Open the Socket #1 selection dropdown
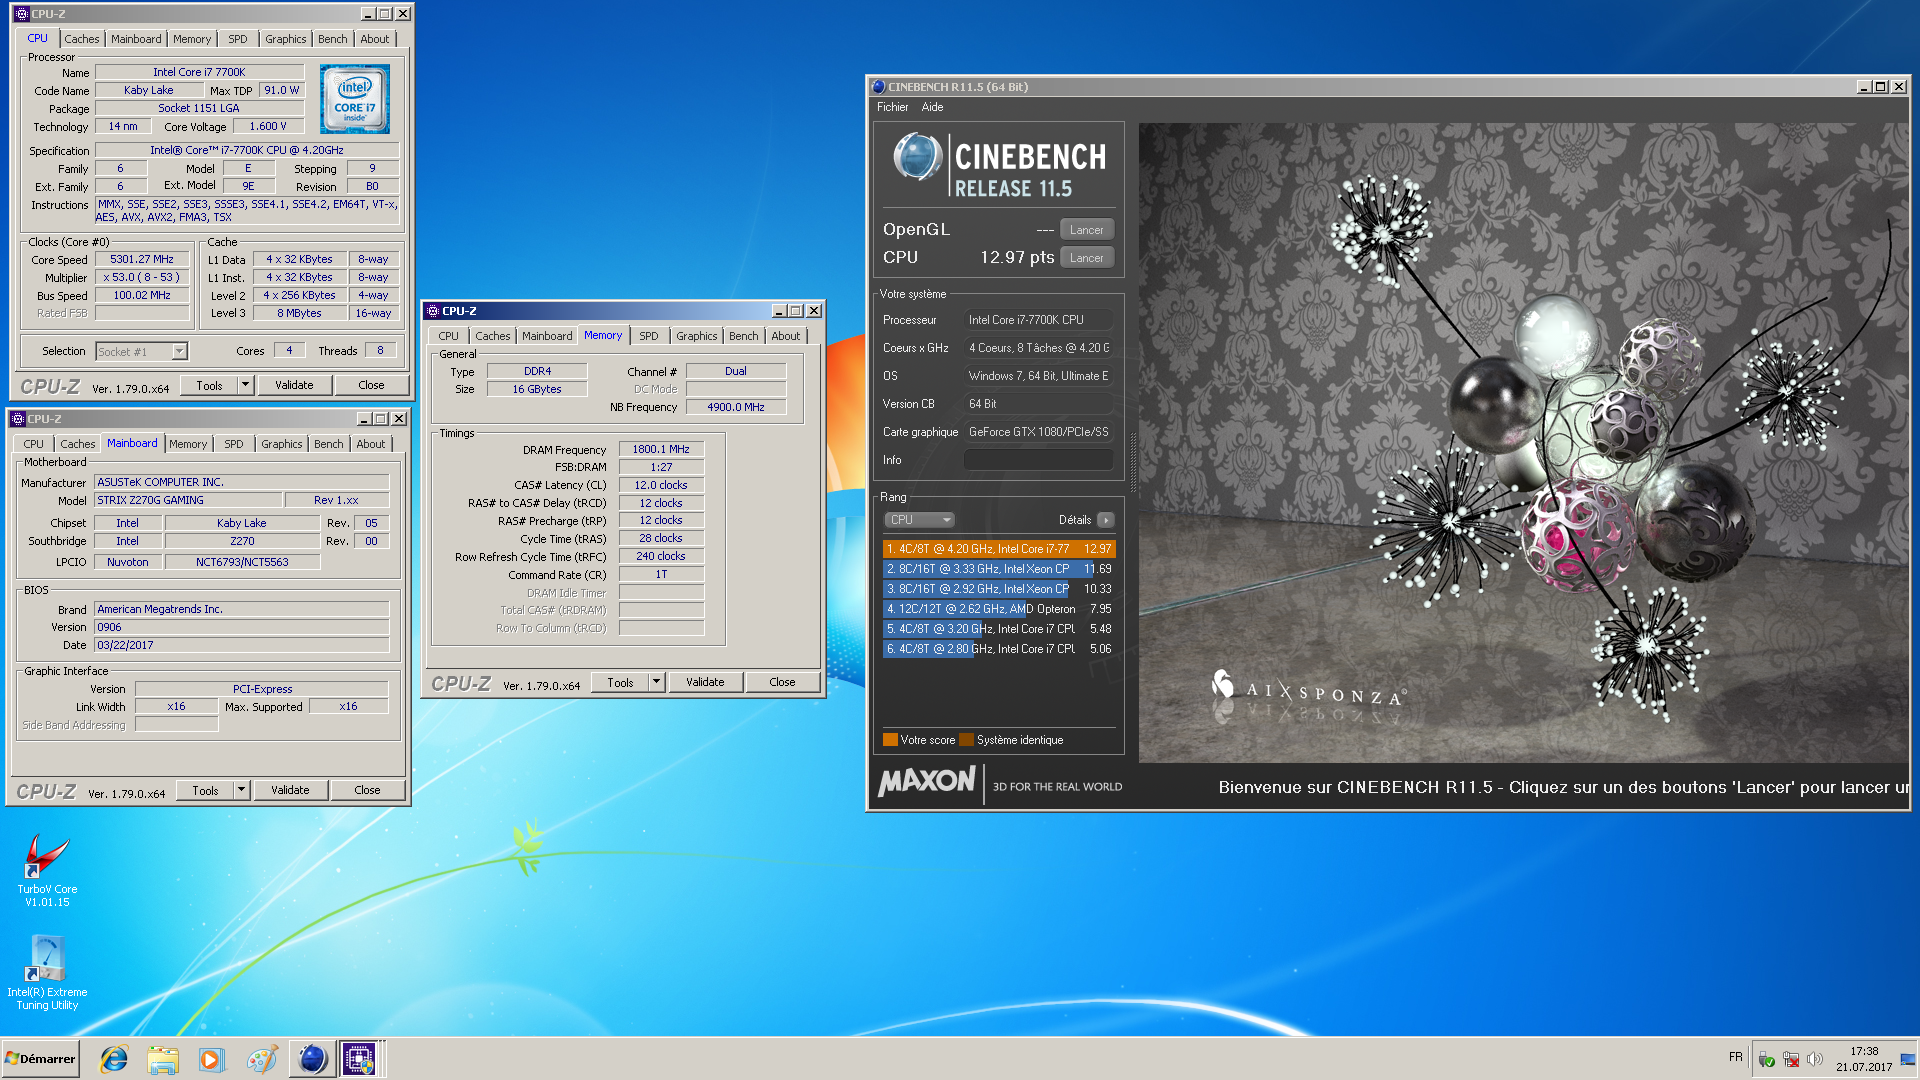Viewport: 1920px width, 1080px height. pos(179,352)
